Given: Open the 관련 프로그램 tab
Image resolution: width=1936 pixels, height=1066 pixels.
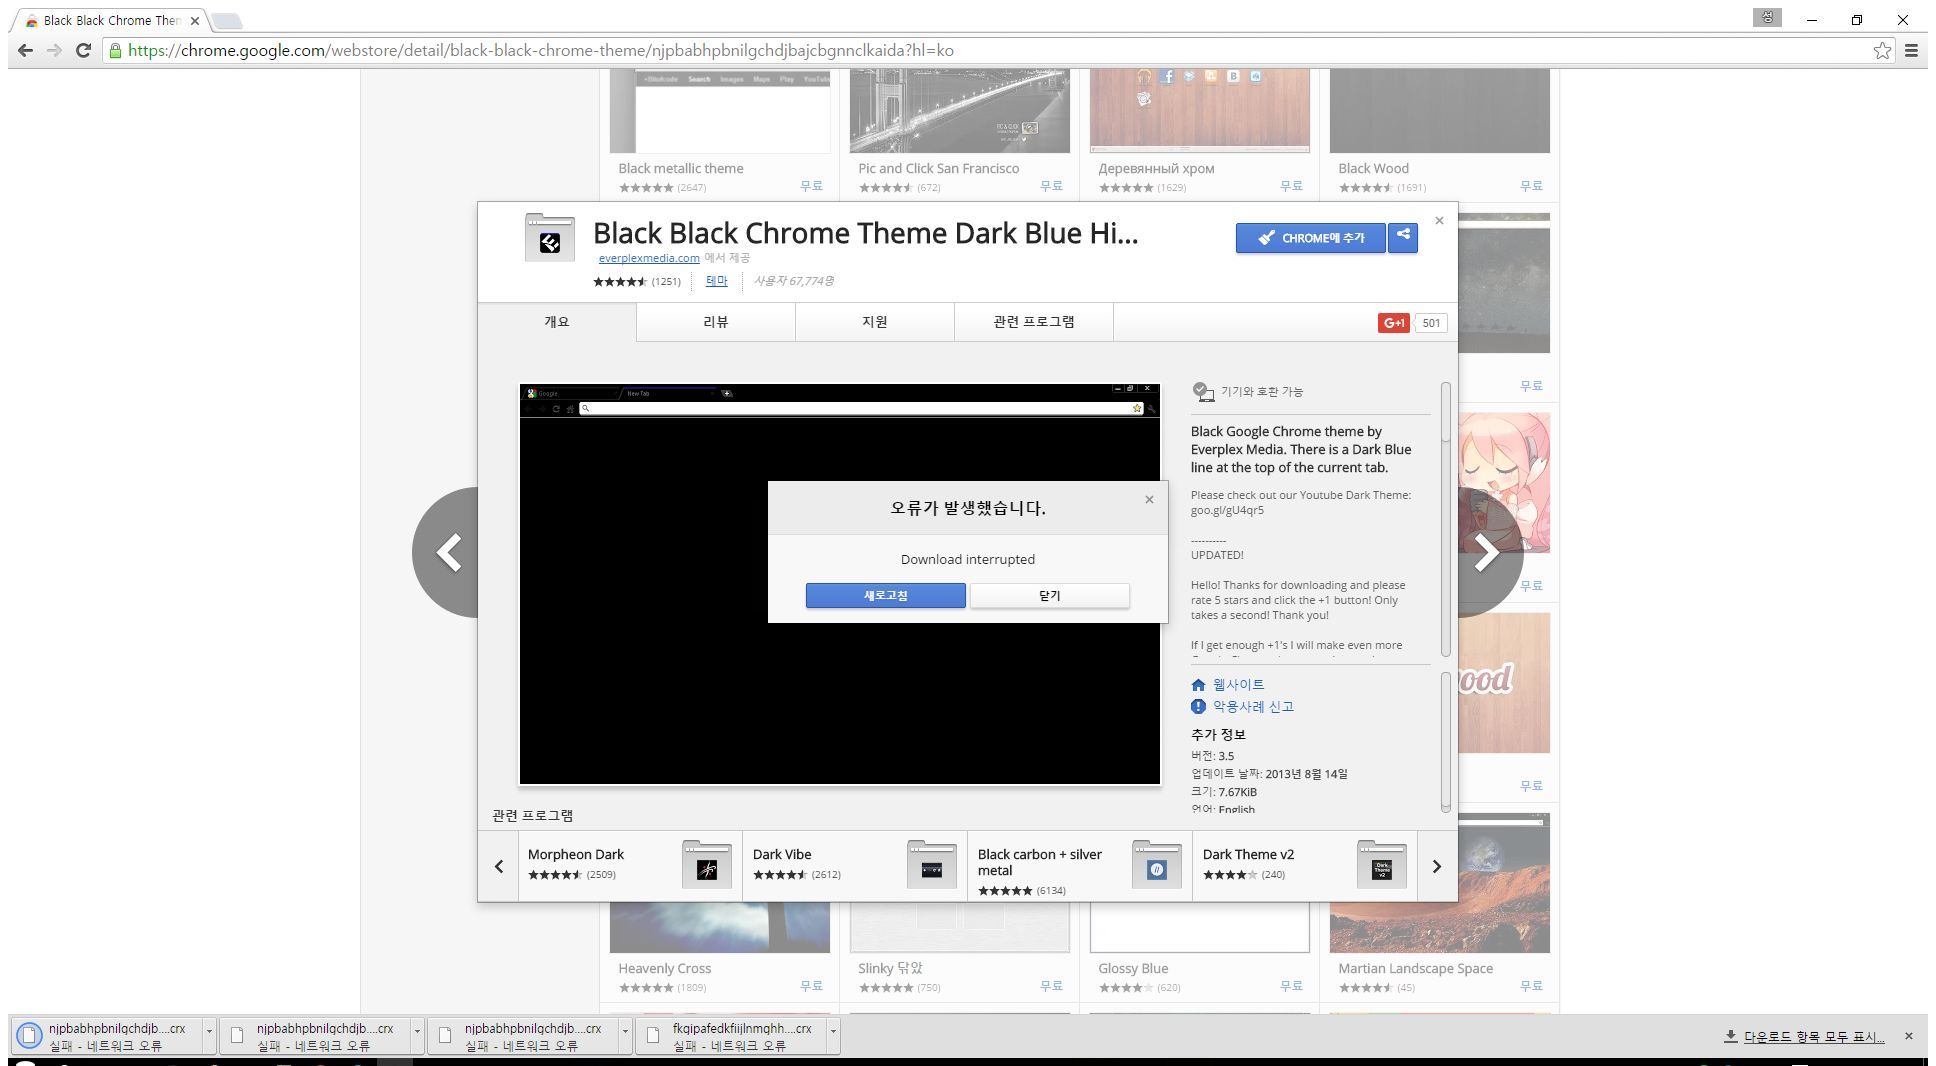Looking at the screenshot, I should click(1033, 322).
